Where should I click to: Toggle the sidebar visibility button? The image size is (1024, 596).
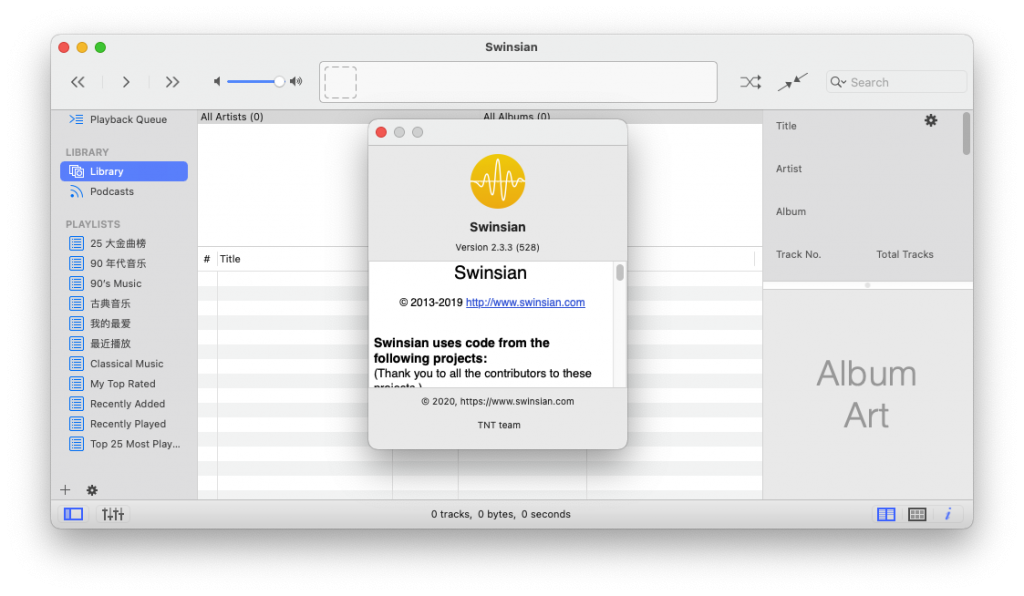pyautogui.click(x=73, y=514)
